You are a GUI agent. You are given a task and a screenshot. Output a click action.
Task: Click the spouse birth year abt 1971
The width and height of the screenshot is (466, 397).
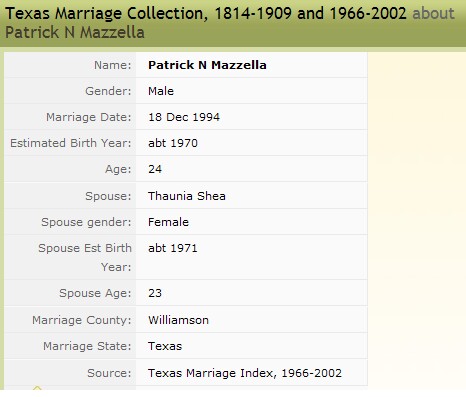(x=173, y=248)
